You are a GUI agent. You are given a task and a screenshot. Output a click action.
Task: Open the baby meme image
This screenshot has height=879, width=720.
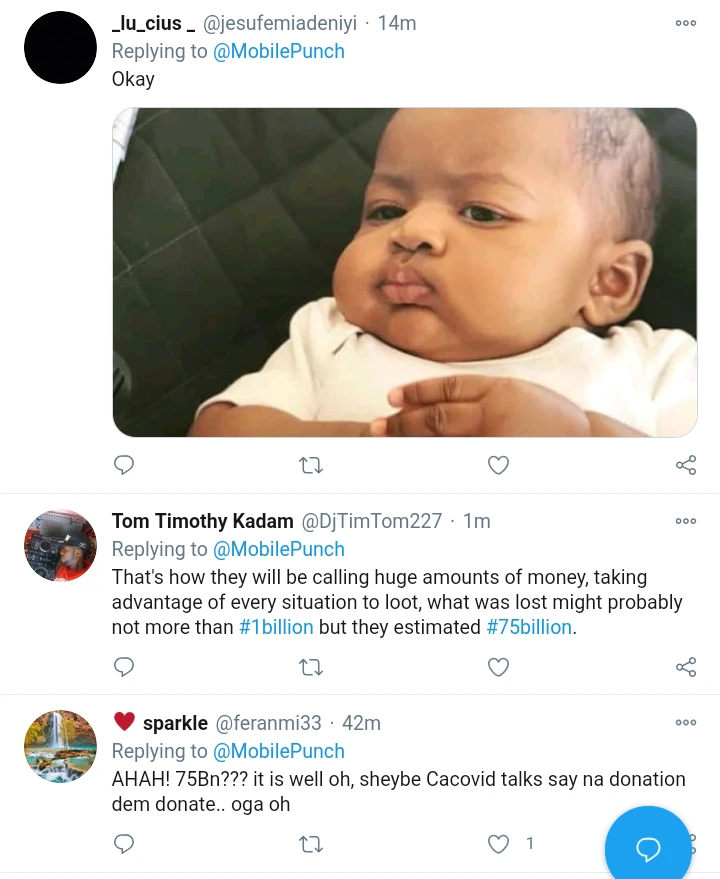[404, 272]
